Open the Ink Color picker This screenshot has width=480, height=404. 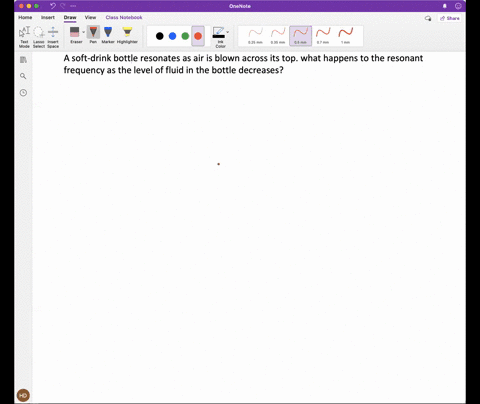(x=219, y=37)
